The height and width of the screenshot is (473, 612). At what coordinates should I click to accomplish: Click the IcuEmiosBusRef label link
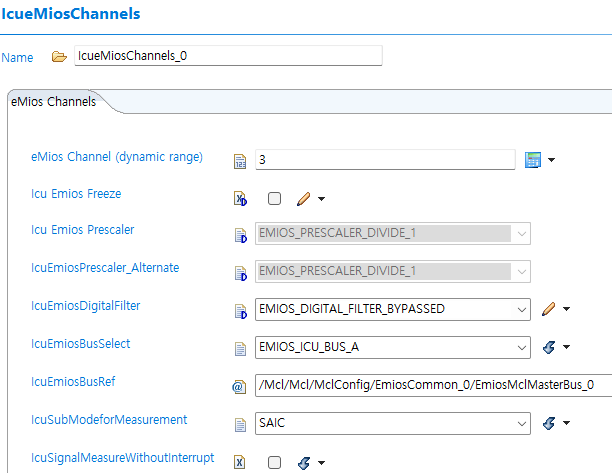click(x=72, y=381)
